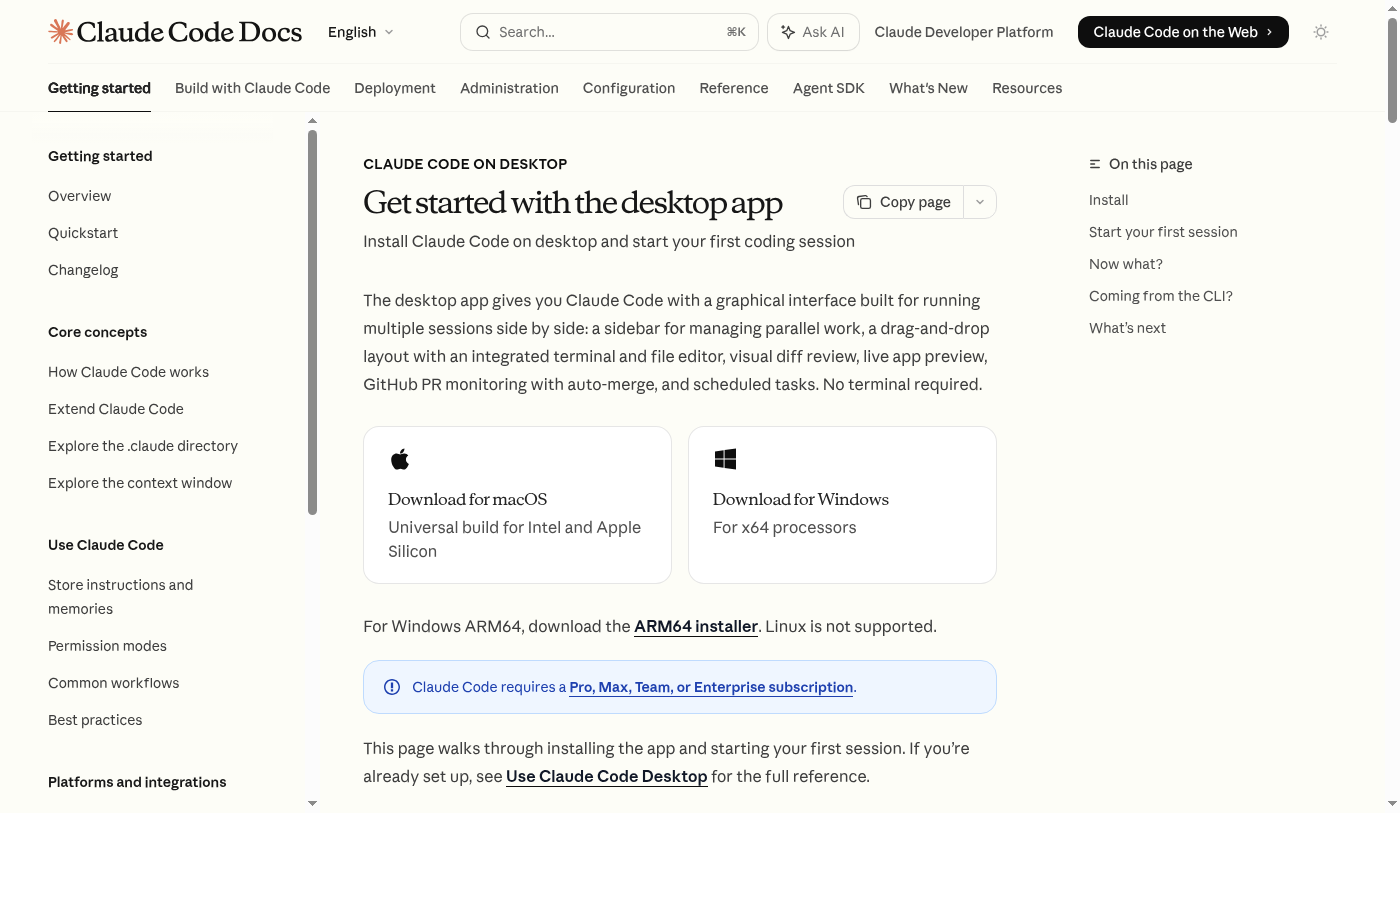Switch to the What's New tab
1400x900 pixels.
[928, 88]
